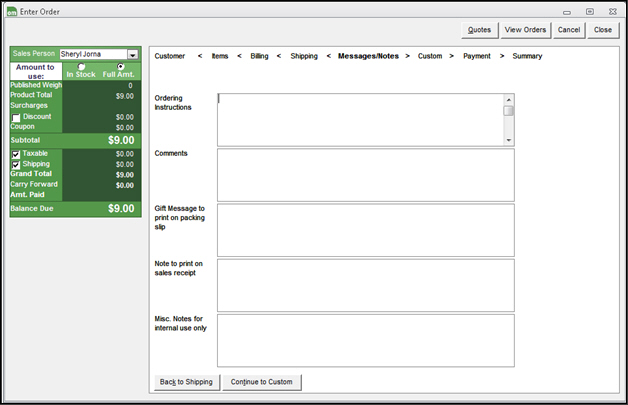This screenshot has width=628, height=405.
Task: Open the Sales Person dropdown
Action: tap(132, 55)
